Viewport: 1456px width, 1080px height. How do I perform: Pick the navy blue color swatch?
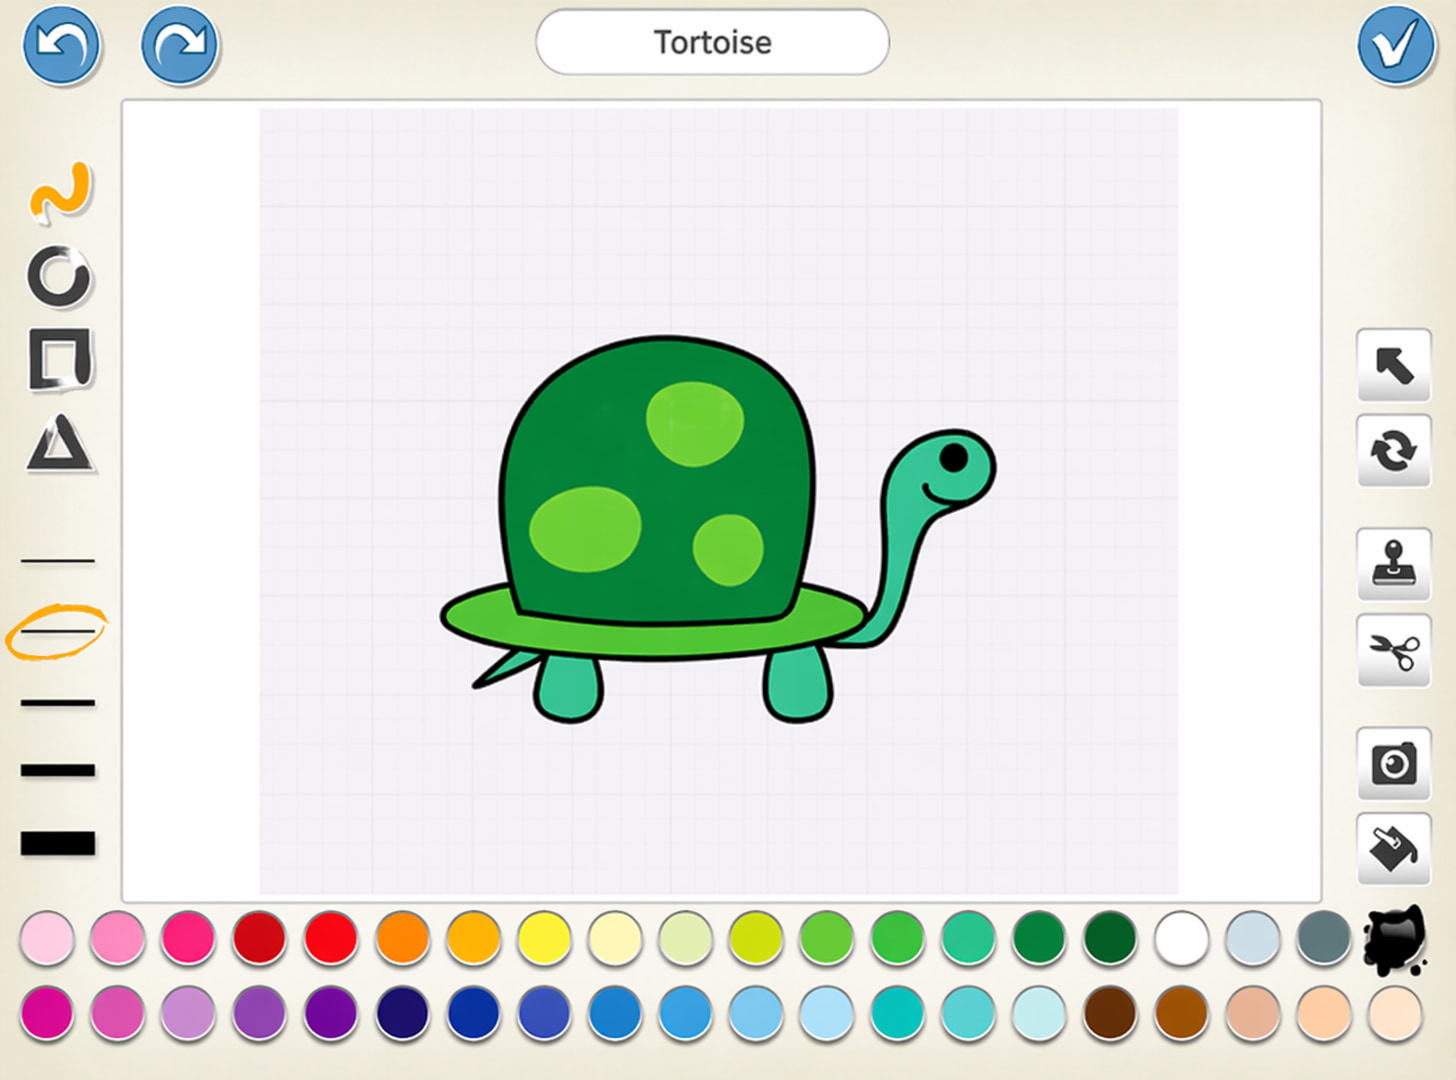tap(402, 1013)
